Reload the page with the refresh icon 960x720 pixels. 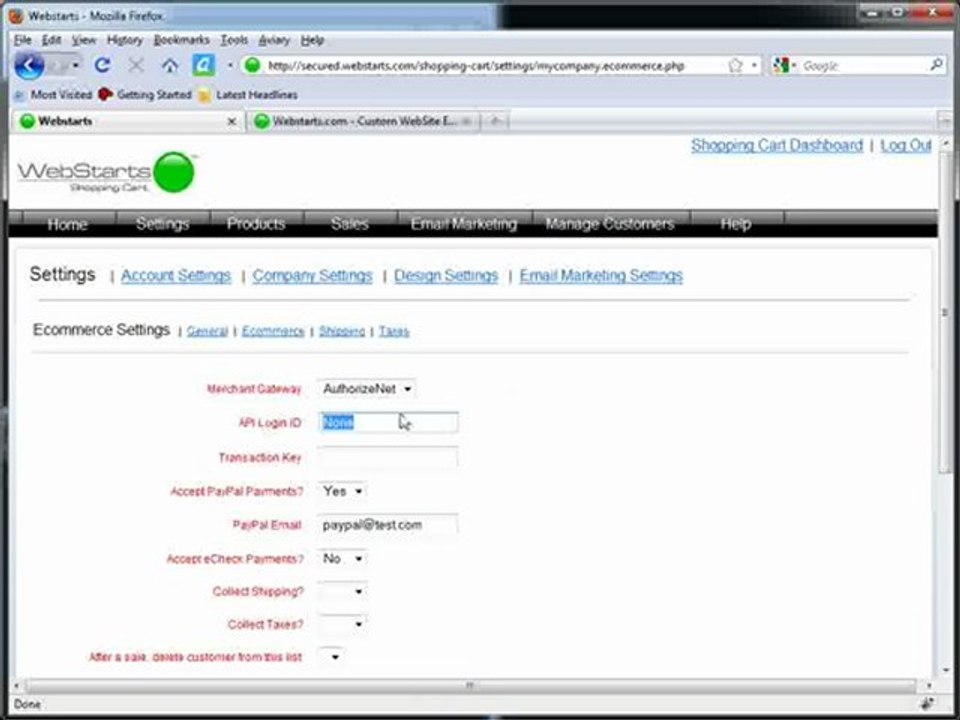(x=102, y=65)
